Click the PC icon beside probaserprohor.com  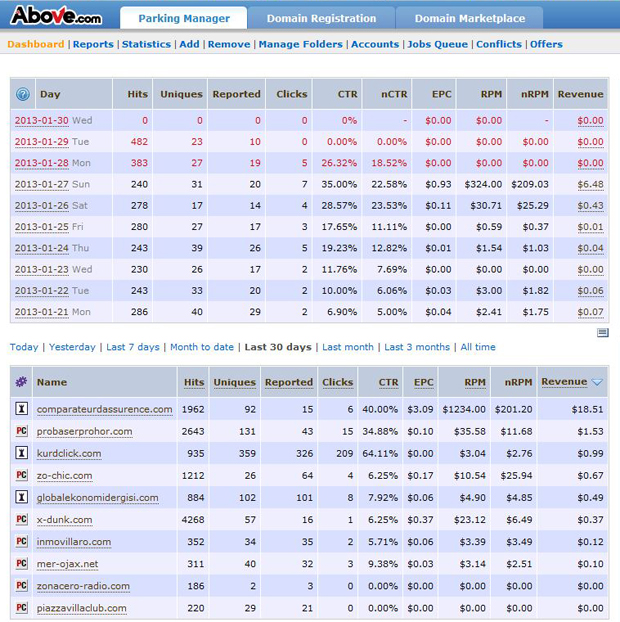coord(21,431)
